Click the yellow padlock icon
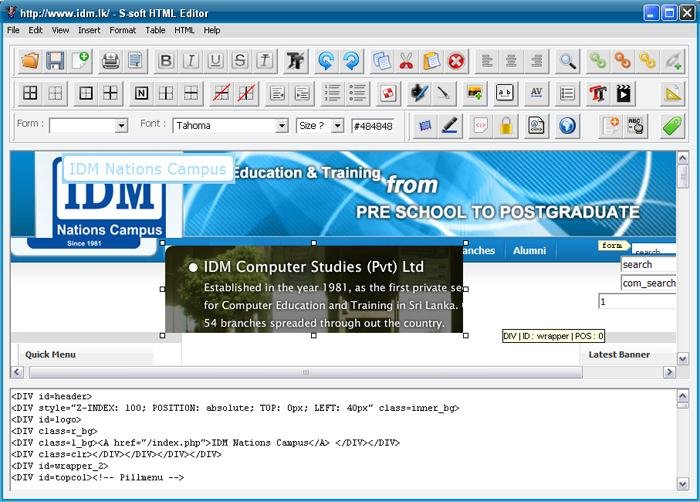The height and width of the screenshot is (502, 700). (505, 126)
